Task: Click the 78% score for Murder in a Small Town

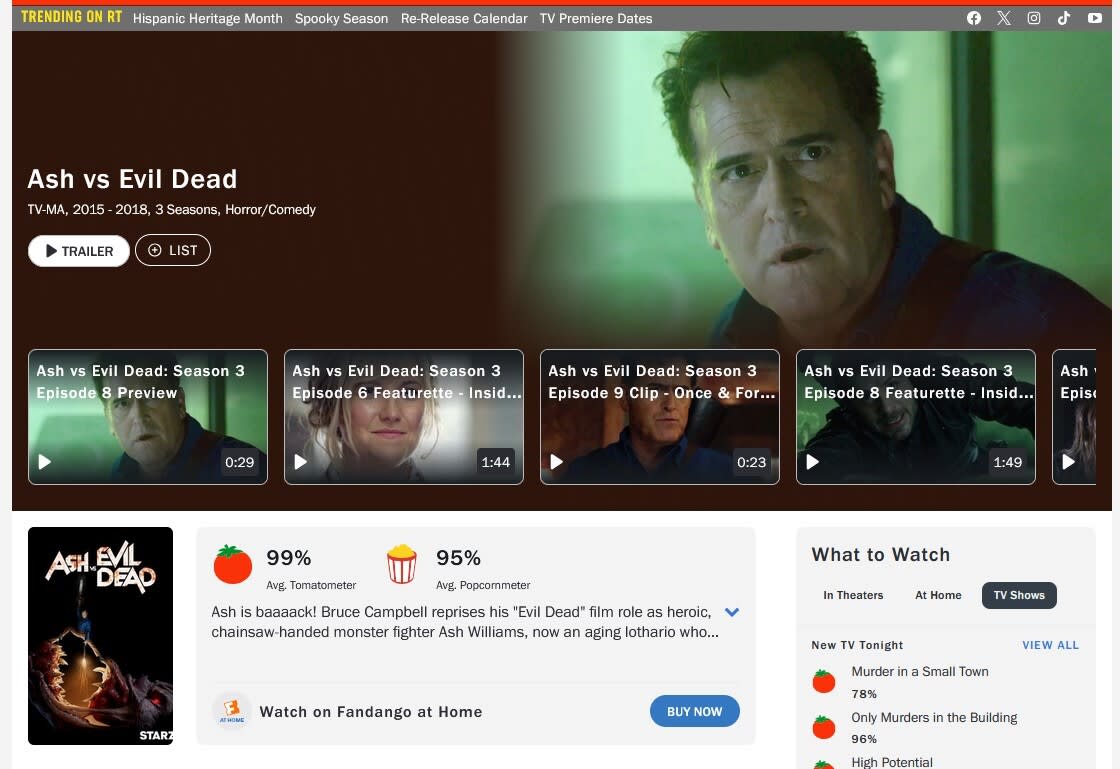Action: tap(864, 693)
